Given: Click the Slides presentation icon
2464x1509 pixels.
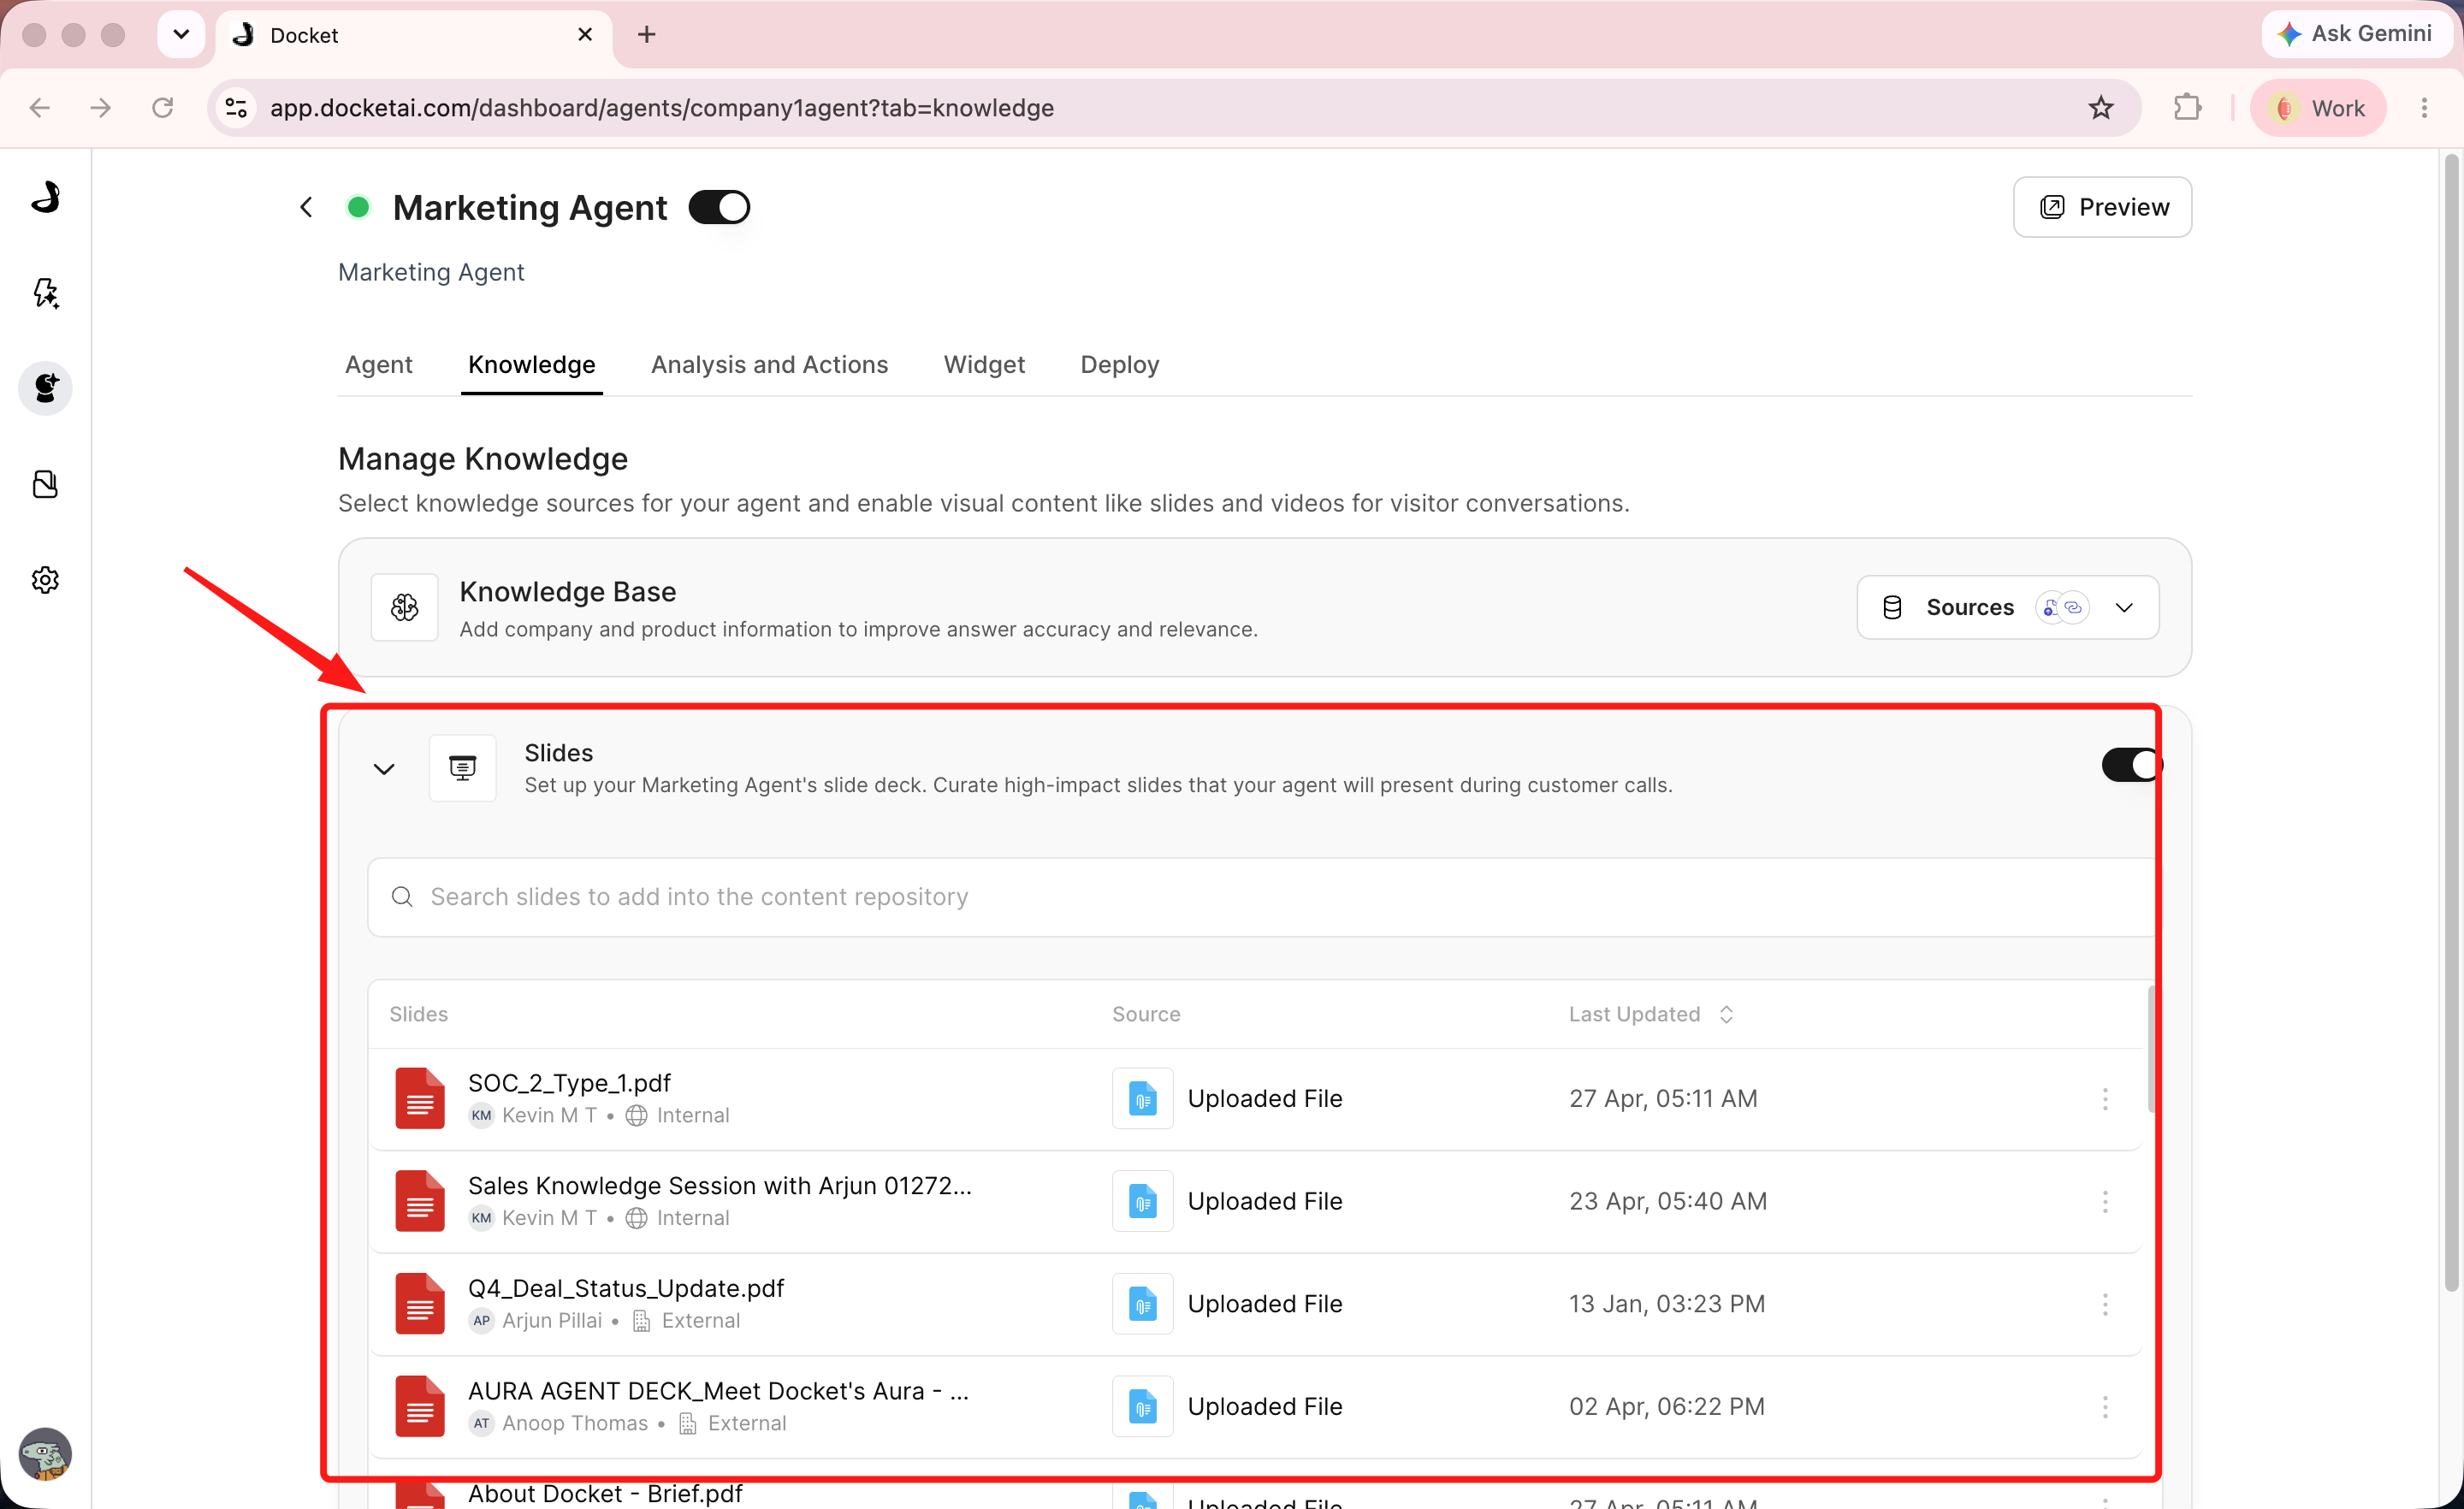Looking at the screenshot, I should coord(462,768).
